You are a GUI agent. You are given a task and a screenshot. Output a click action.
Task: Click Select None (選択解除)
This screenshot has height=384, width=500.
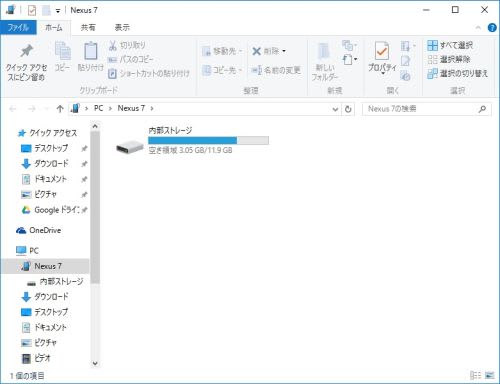(449, 59)
